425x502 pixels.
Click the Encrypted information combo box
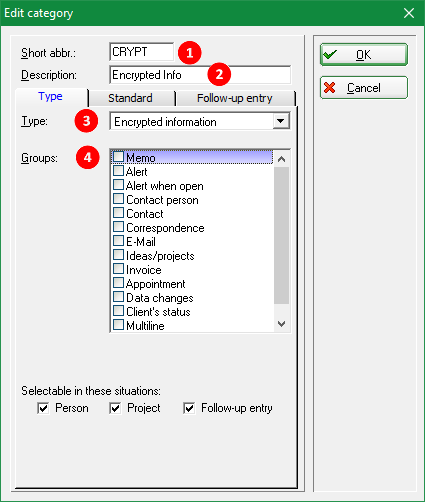point(200,121)
